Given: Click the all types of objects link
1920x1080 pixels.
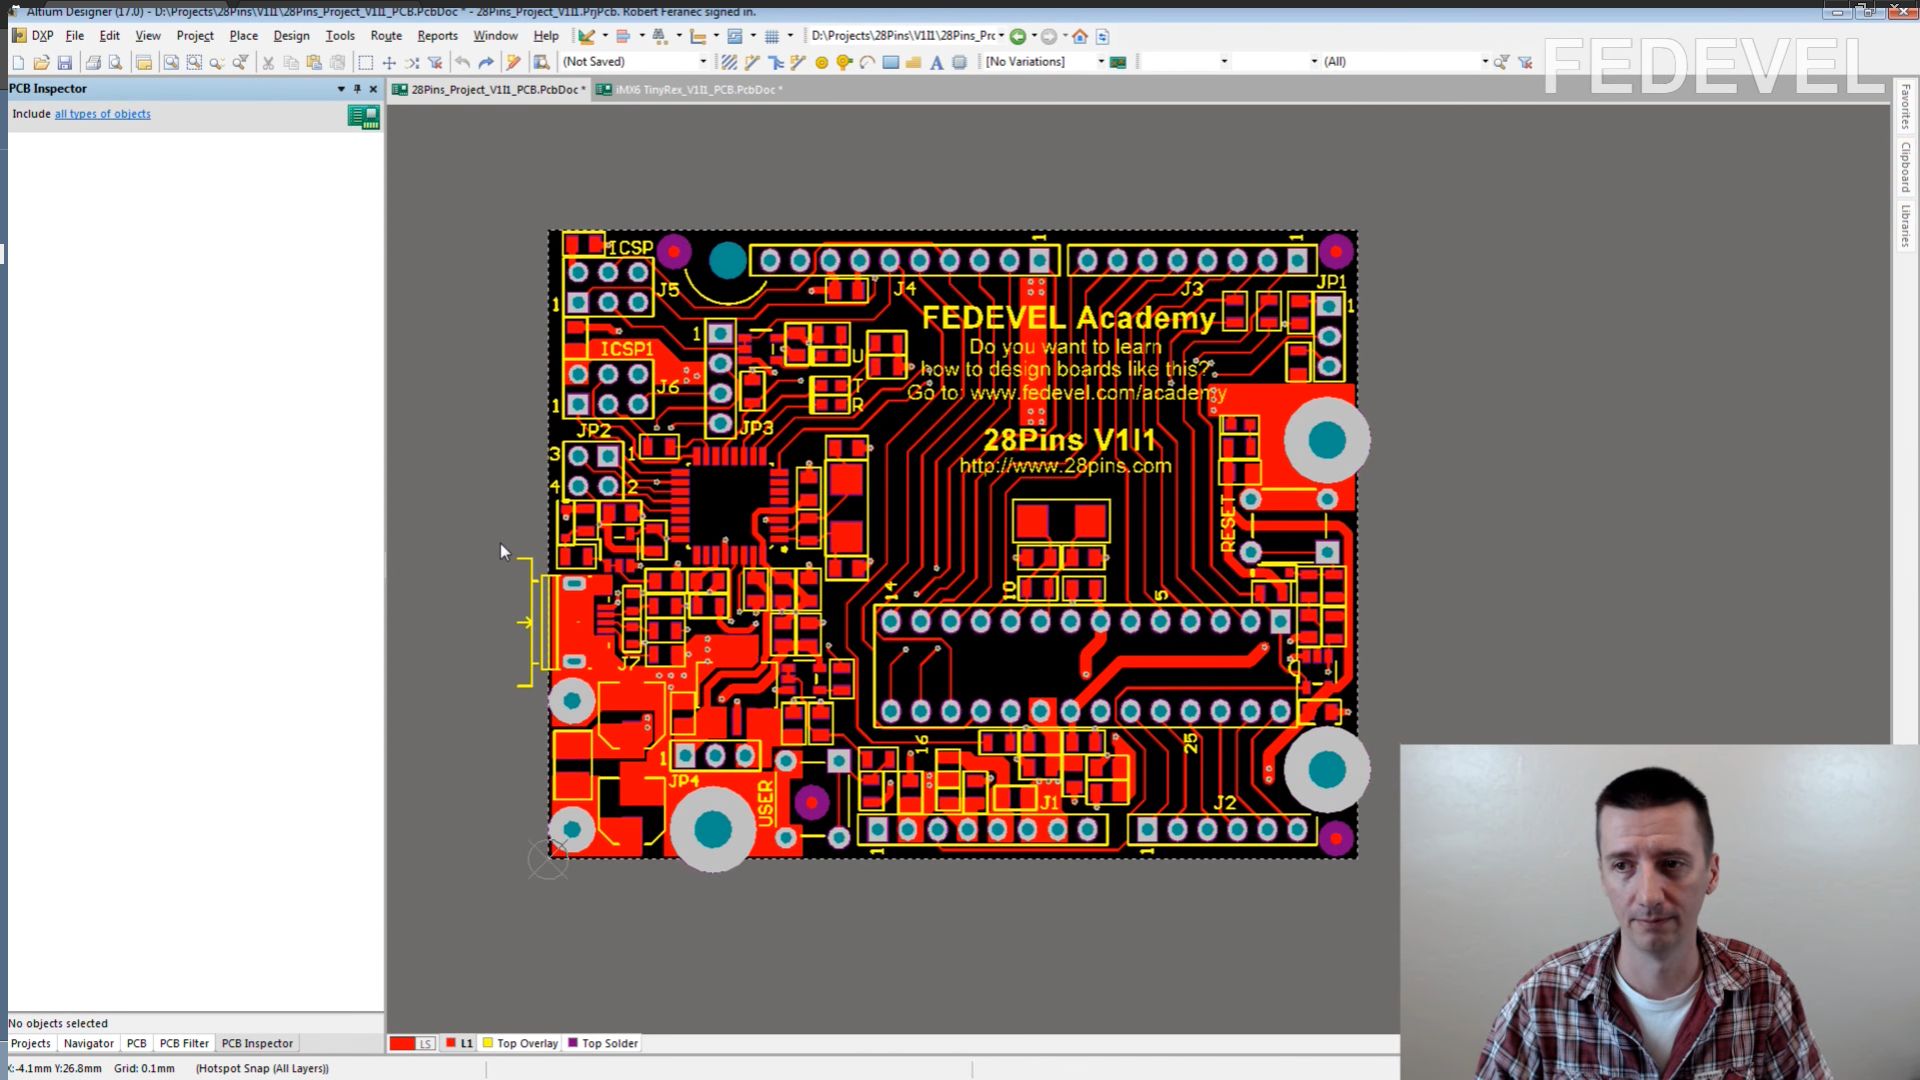Looking at the screenshot, I should pos(102,114).
